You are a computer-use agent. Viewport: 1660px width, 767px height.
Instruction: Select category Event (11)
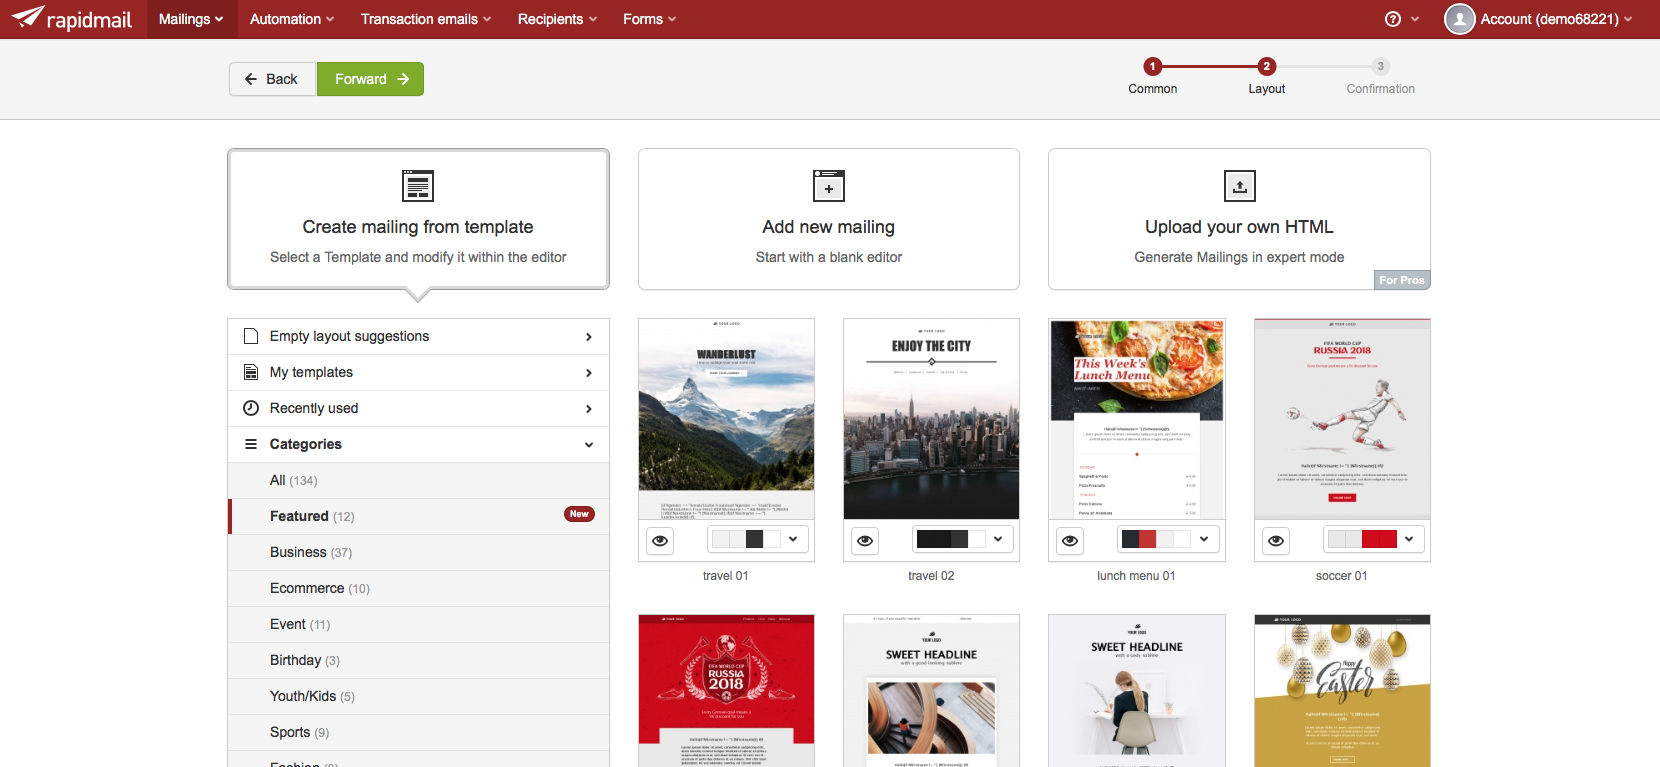pyautogui.click(x=419, y=624)
